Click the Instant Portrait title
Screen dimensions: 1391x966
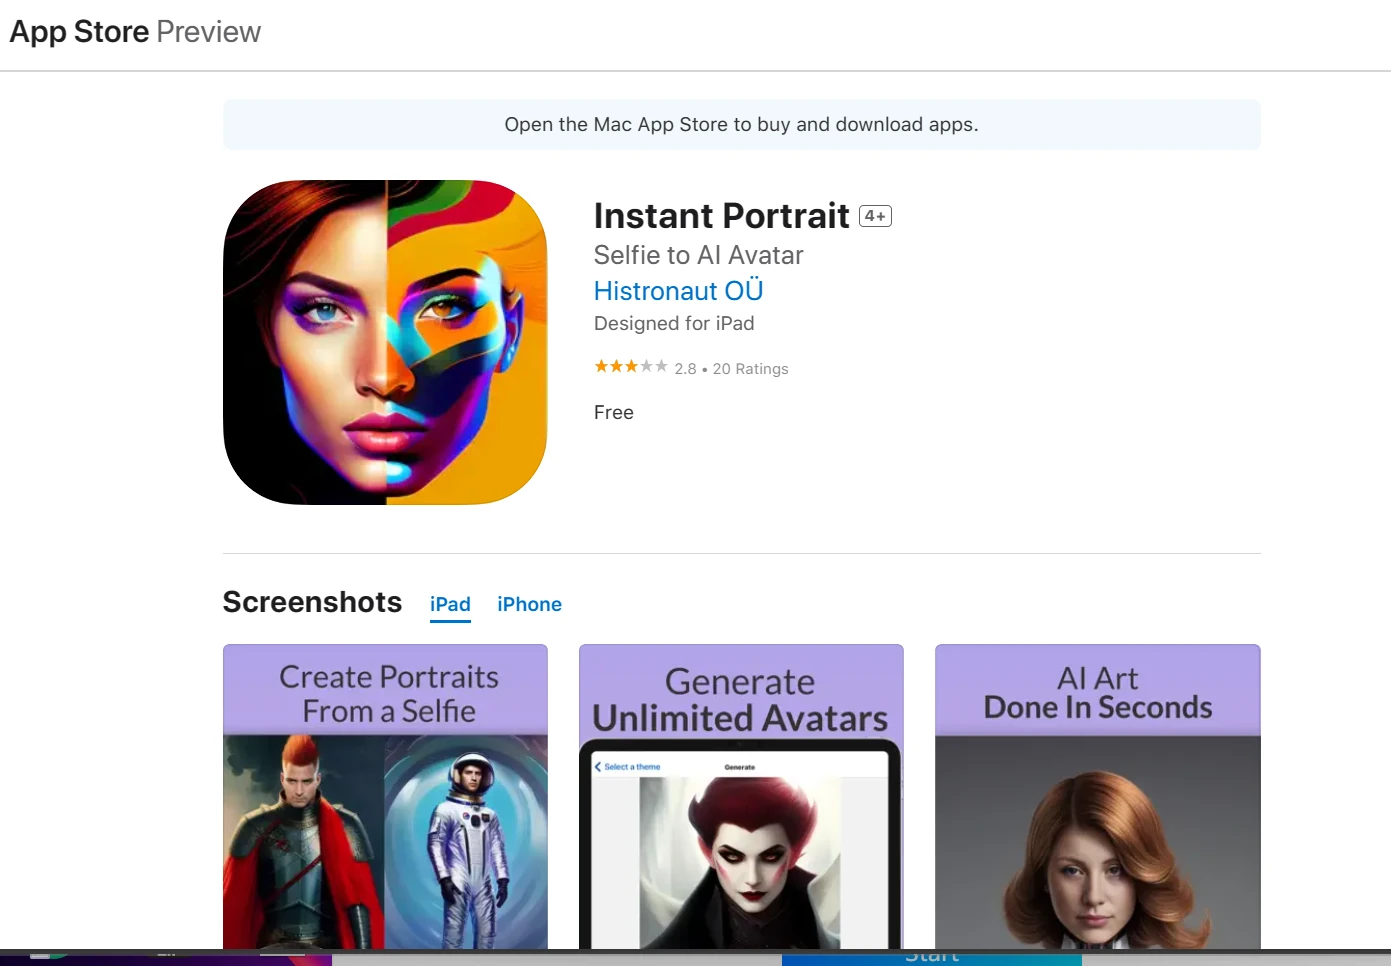click(721, 216)
